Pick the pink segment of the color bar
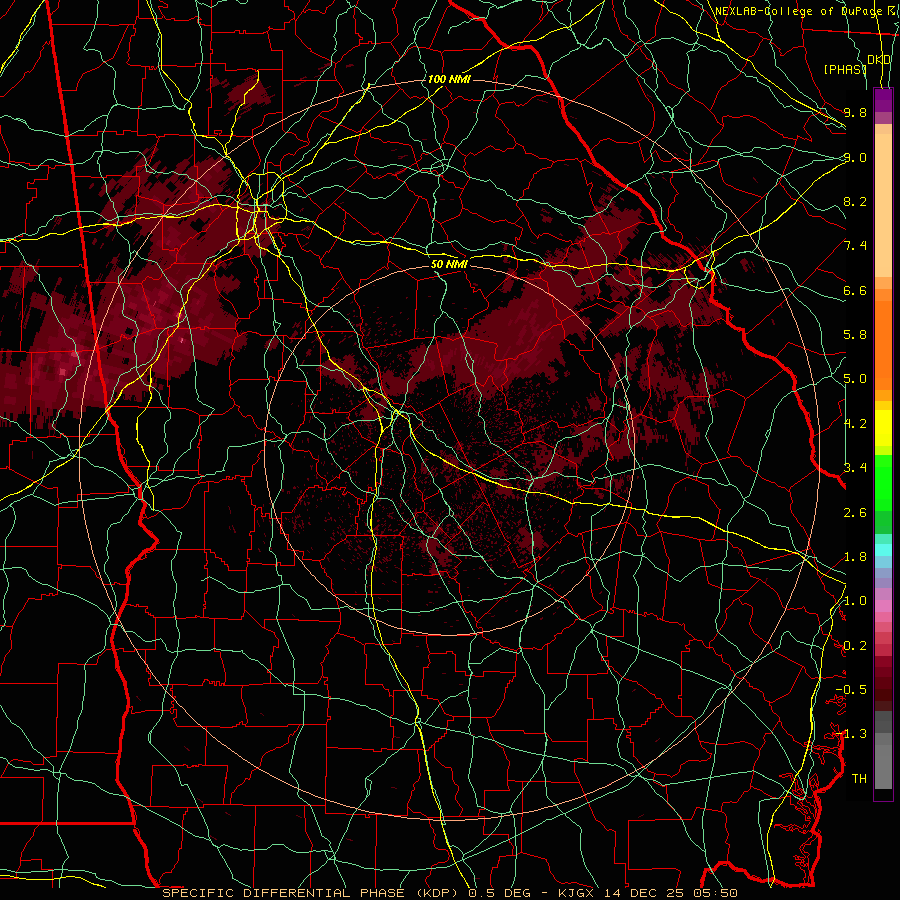The height and width of the screenshot is (900, 900). [883, 606]
